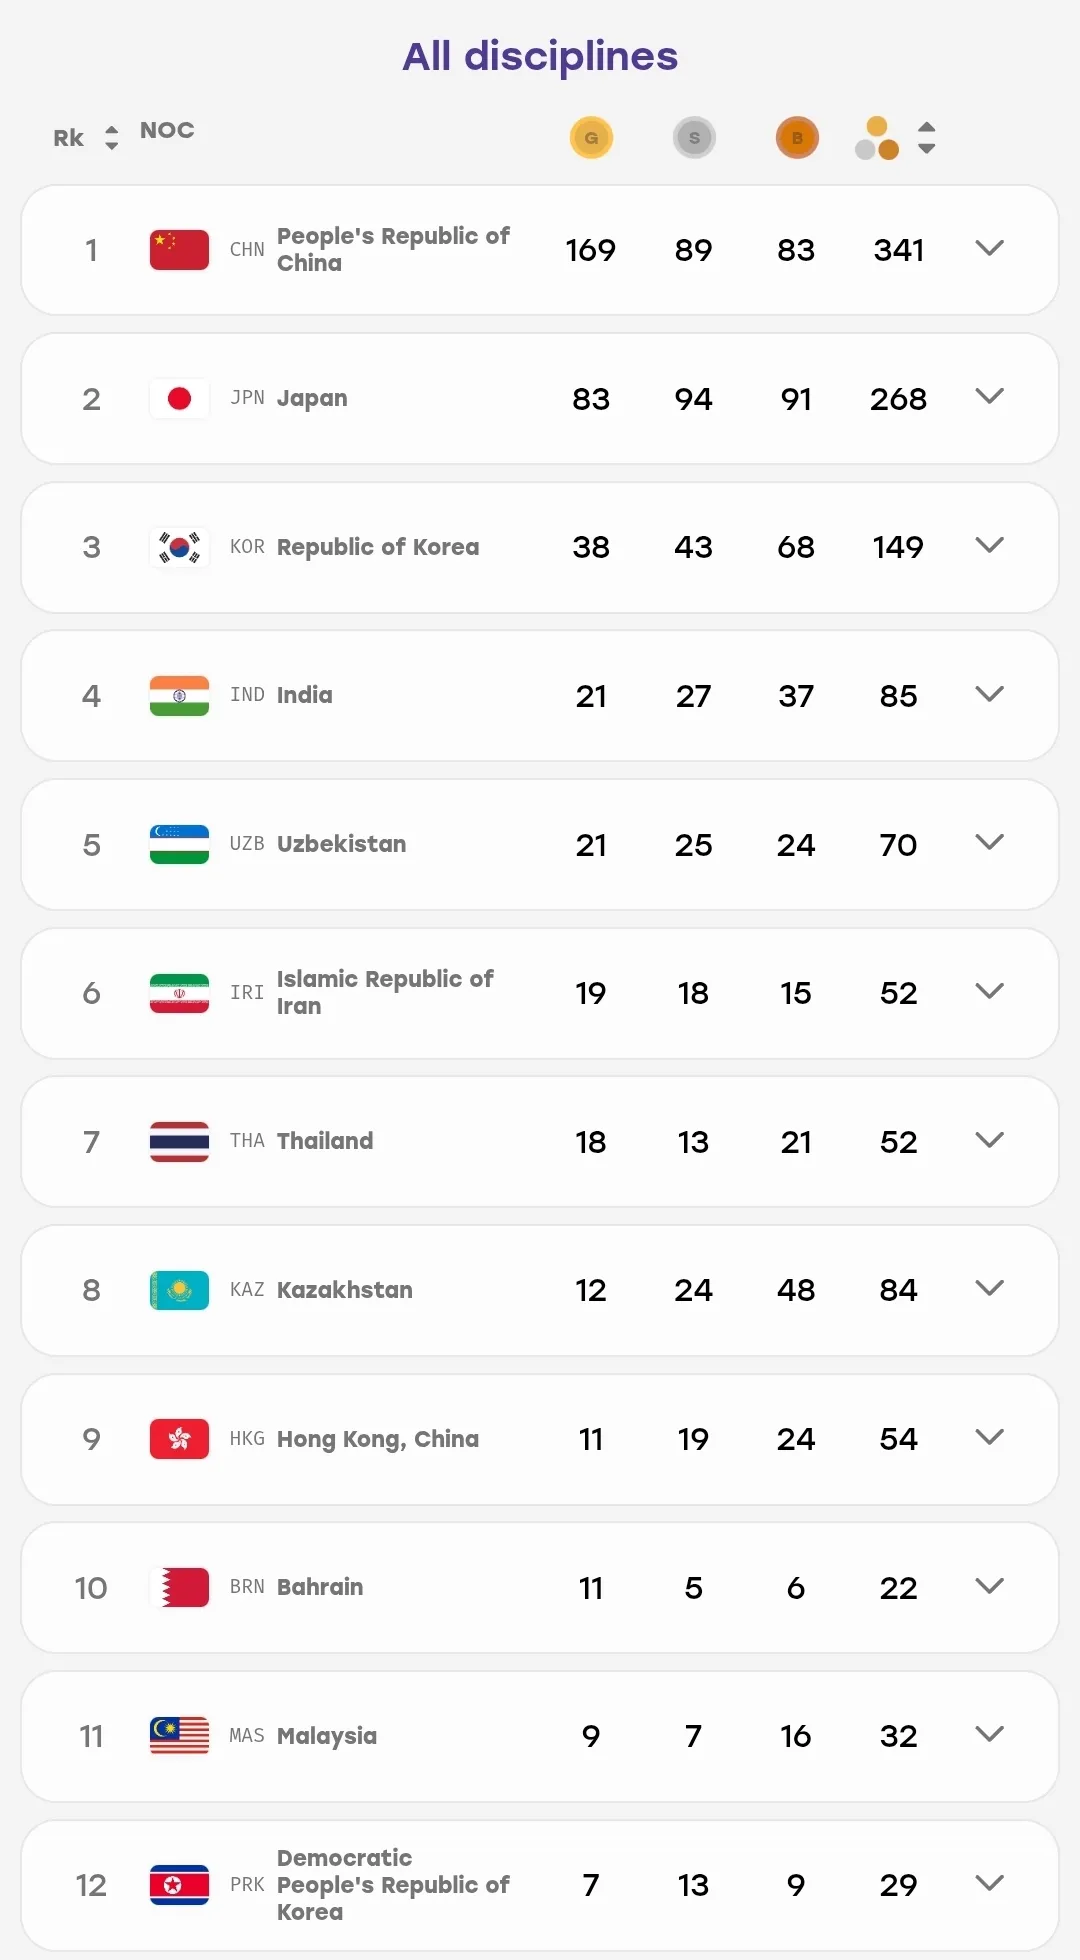Viewport: 1080px width, 1960px height.
Task: Toggle total medals sort arrows
Action: coord(927,138)
